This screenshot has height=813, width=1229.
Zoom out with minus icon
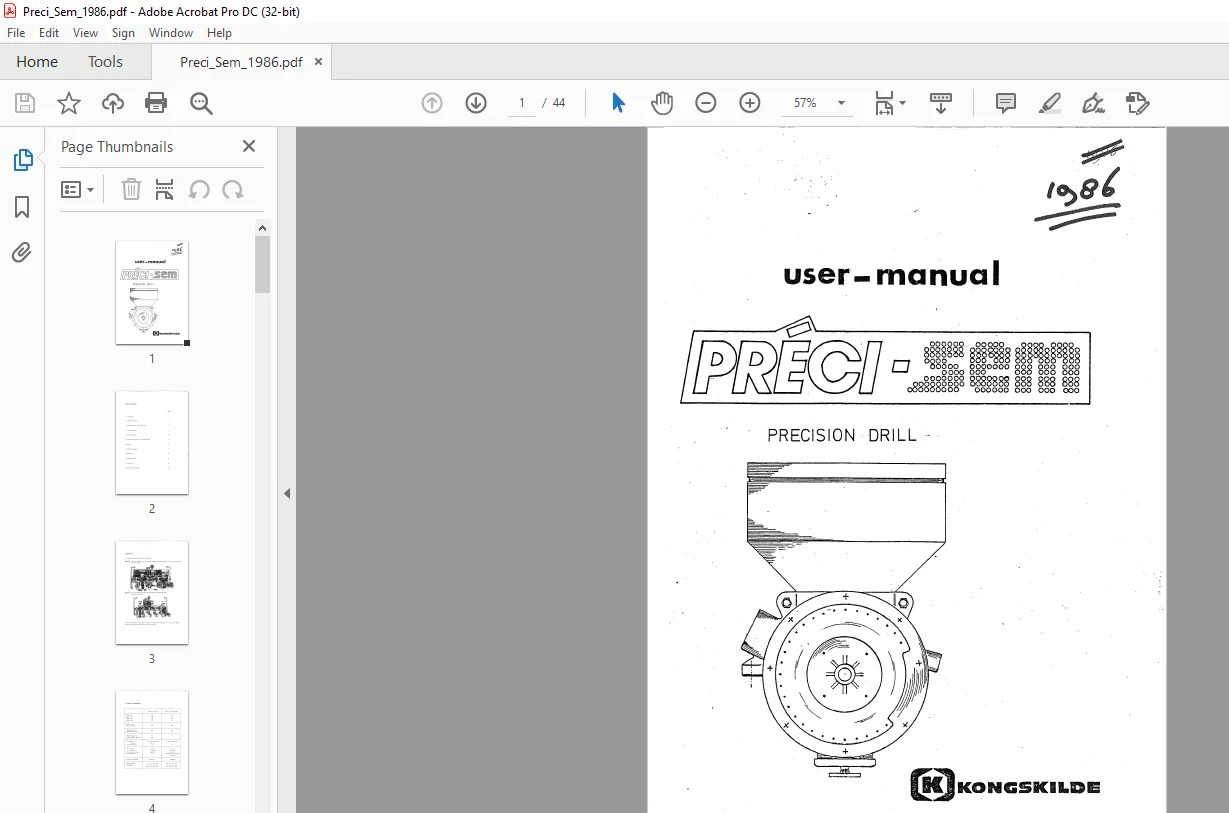(706, 103)
